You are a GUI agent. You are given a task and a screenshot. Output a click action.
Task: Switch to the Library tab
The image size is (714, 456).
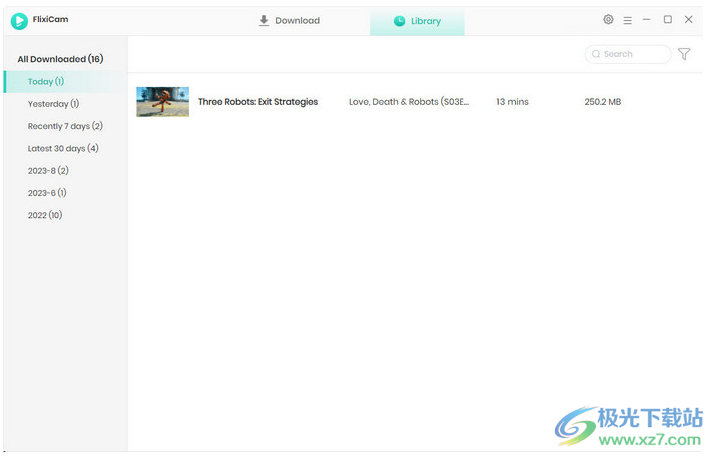[x=417, y=20]
